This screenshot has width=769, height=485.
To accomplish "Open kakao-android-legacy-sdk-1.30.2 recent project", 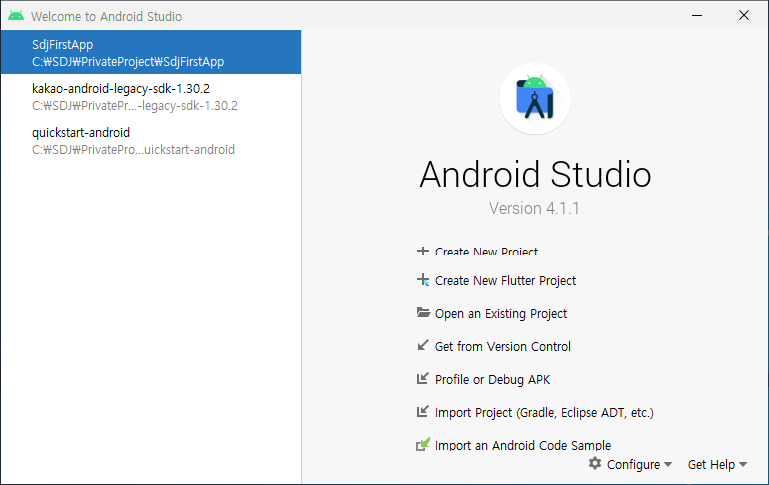I will [x=151, y=97].
